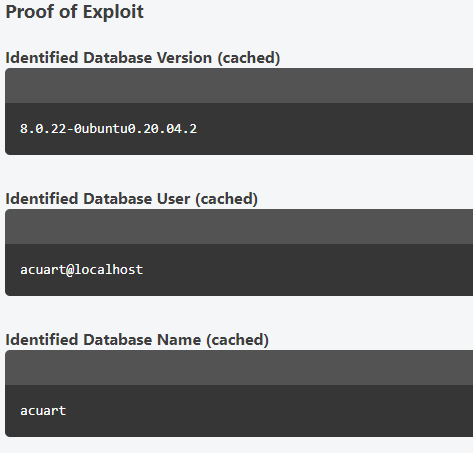Select the acuart@localhost user string

[x=82, y=270]
